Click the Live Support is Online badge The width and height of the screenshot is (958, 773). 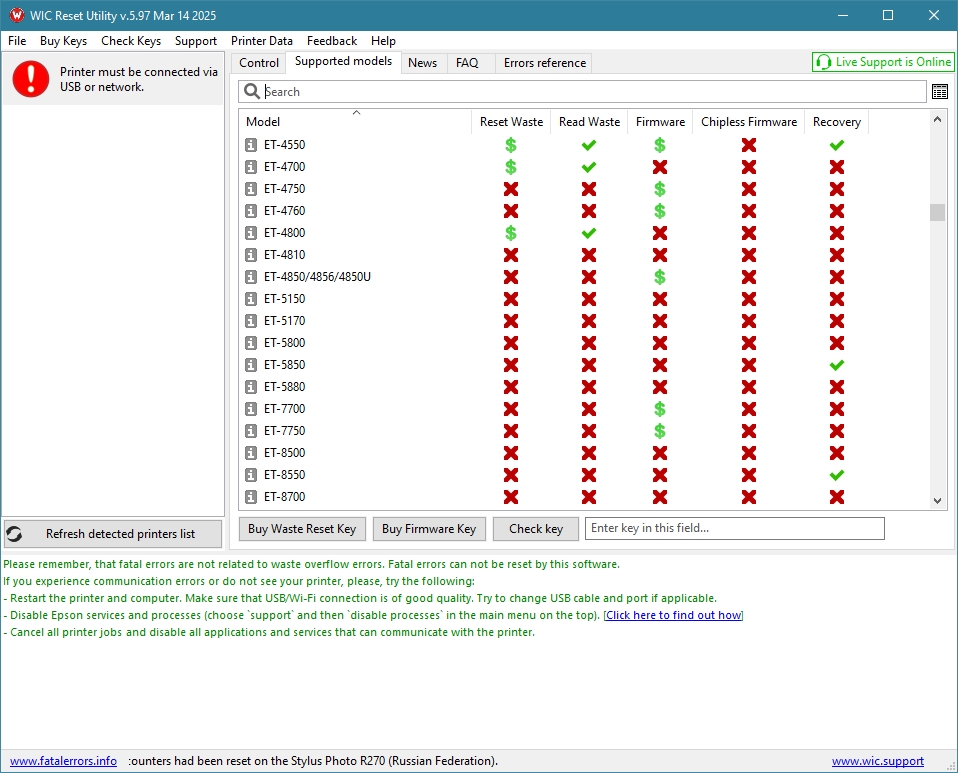883,62
